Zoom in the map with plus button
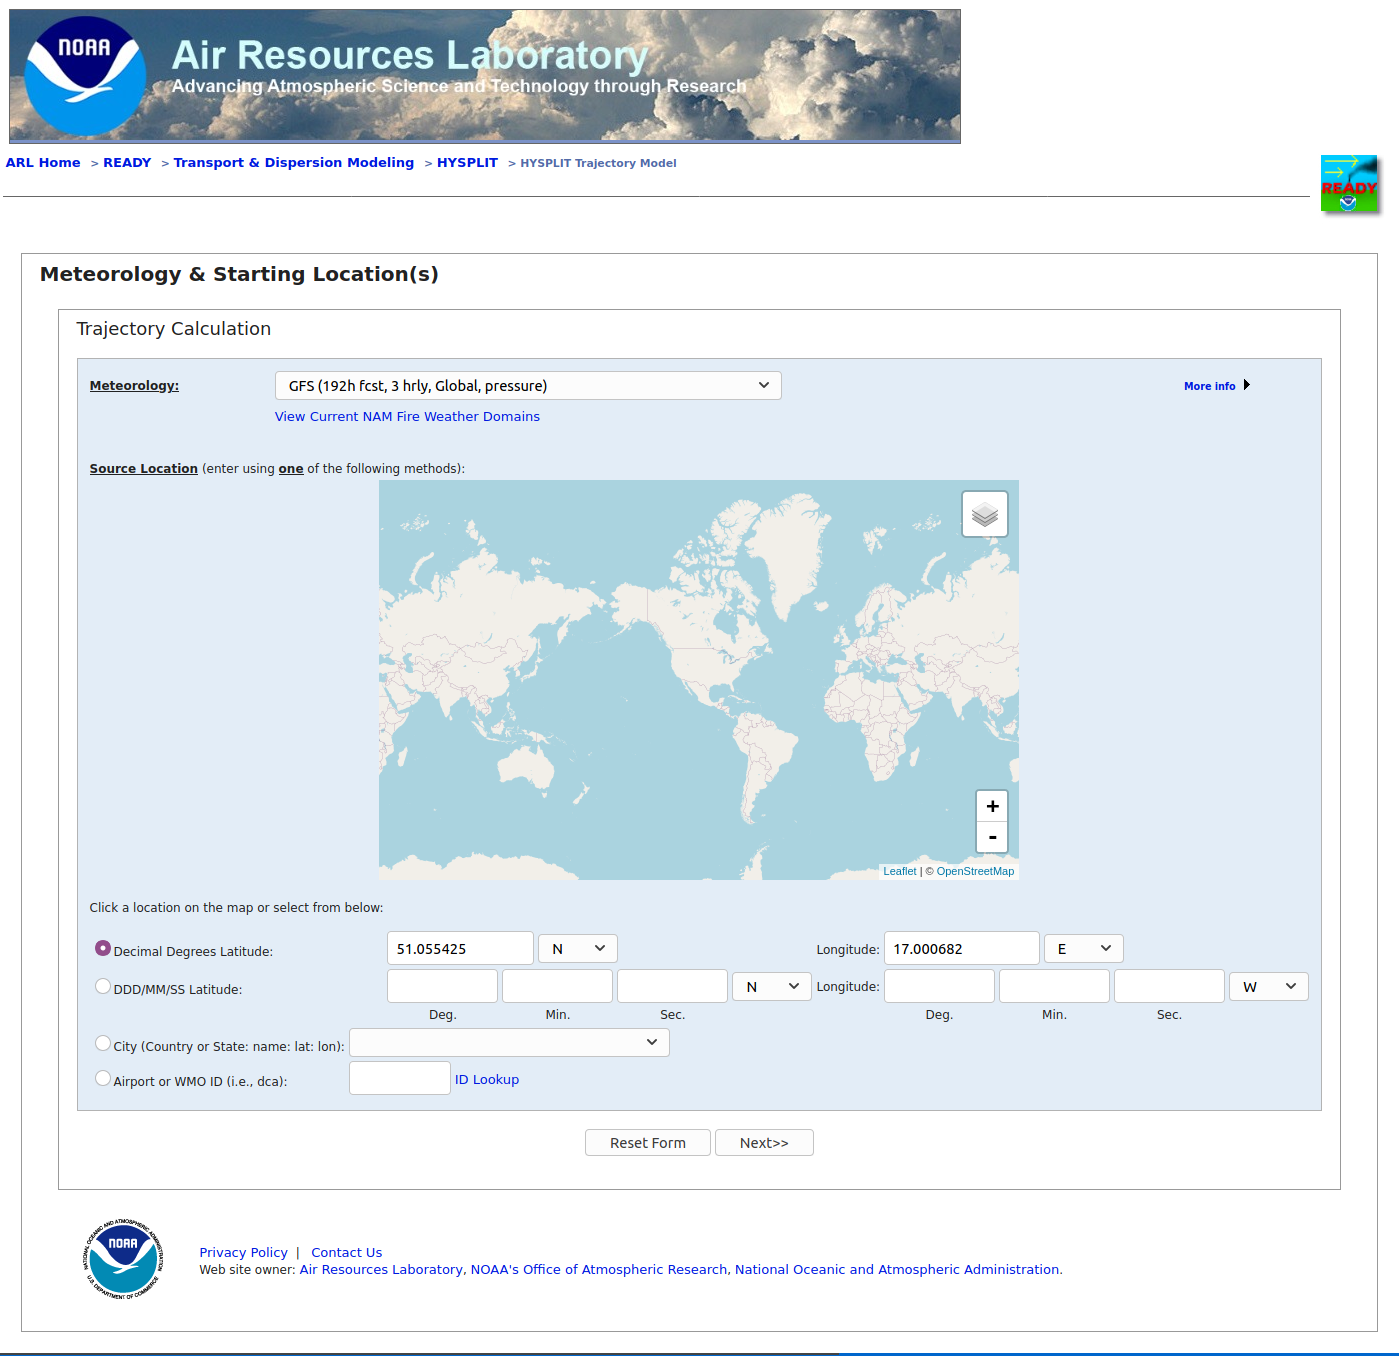This screenshot has height=1356, width=1399. click(x=992, y=806)
